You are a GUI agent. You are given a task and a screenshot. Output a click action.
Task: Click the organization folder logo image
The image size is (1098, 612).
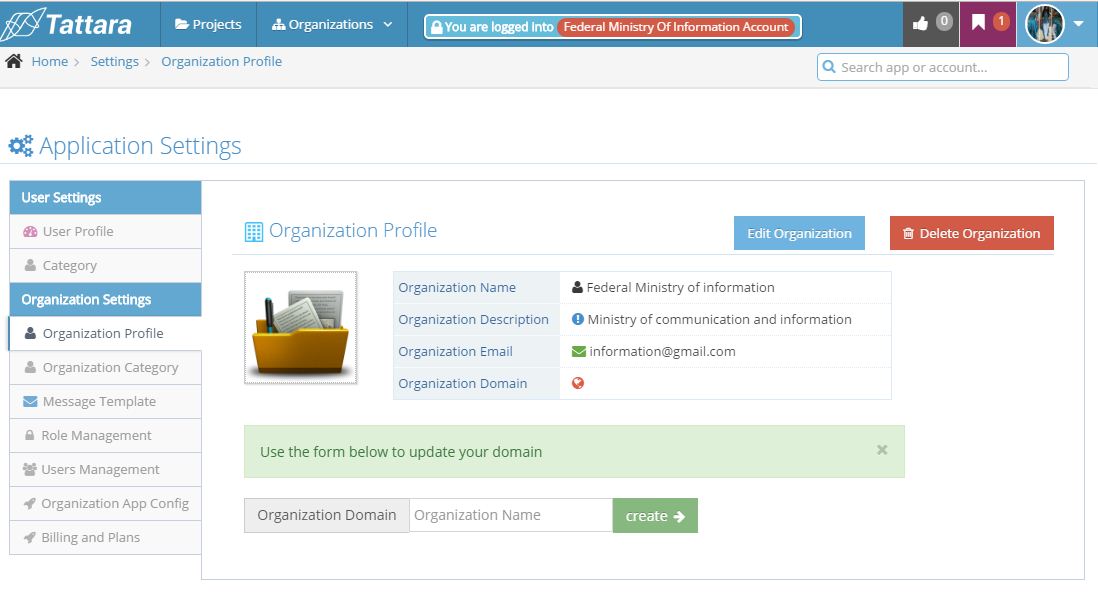point(300,328)
